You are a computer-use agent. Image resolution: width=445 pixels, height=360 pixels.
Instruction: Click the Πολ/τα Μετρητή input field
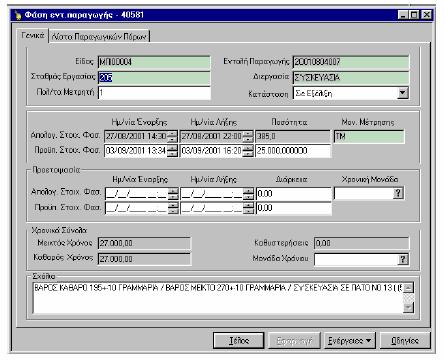154,93
